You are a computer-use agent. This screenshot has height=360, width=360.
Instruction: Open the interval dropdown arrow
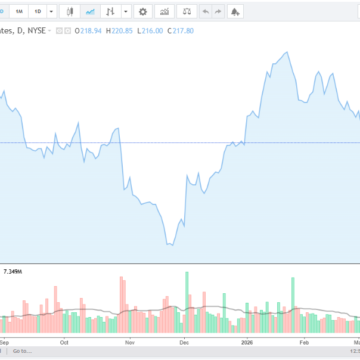click(x=51, y=12)
